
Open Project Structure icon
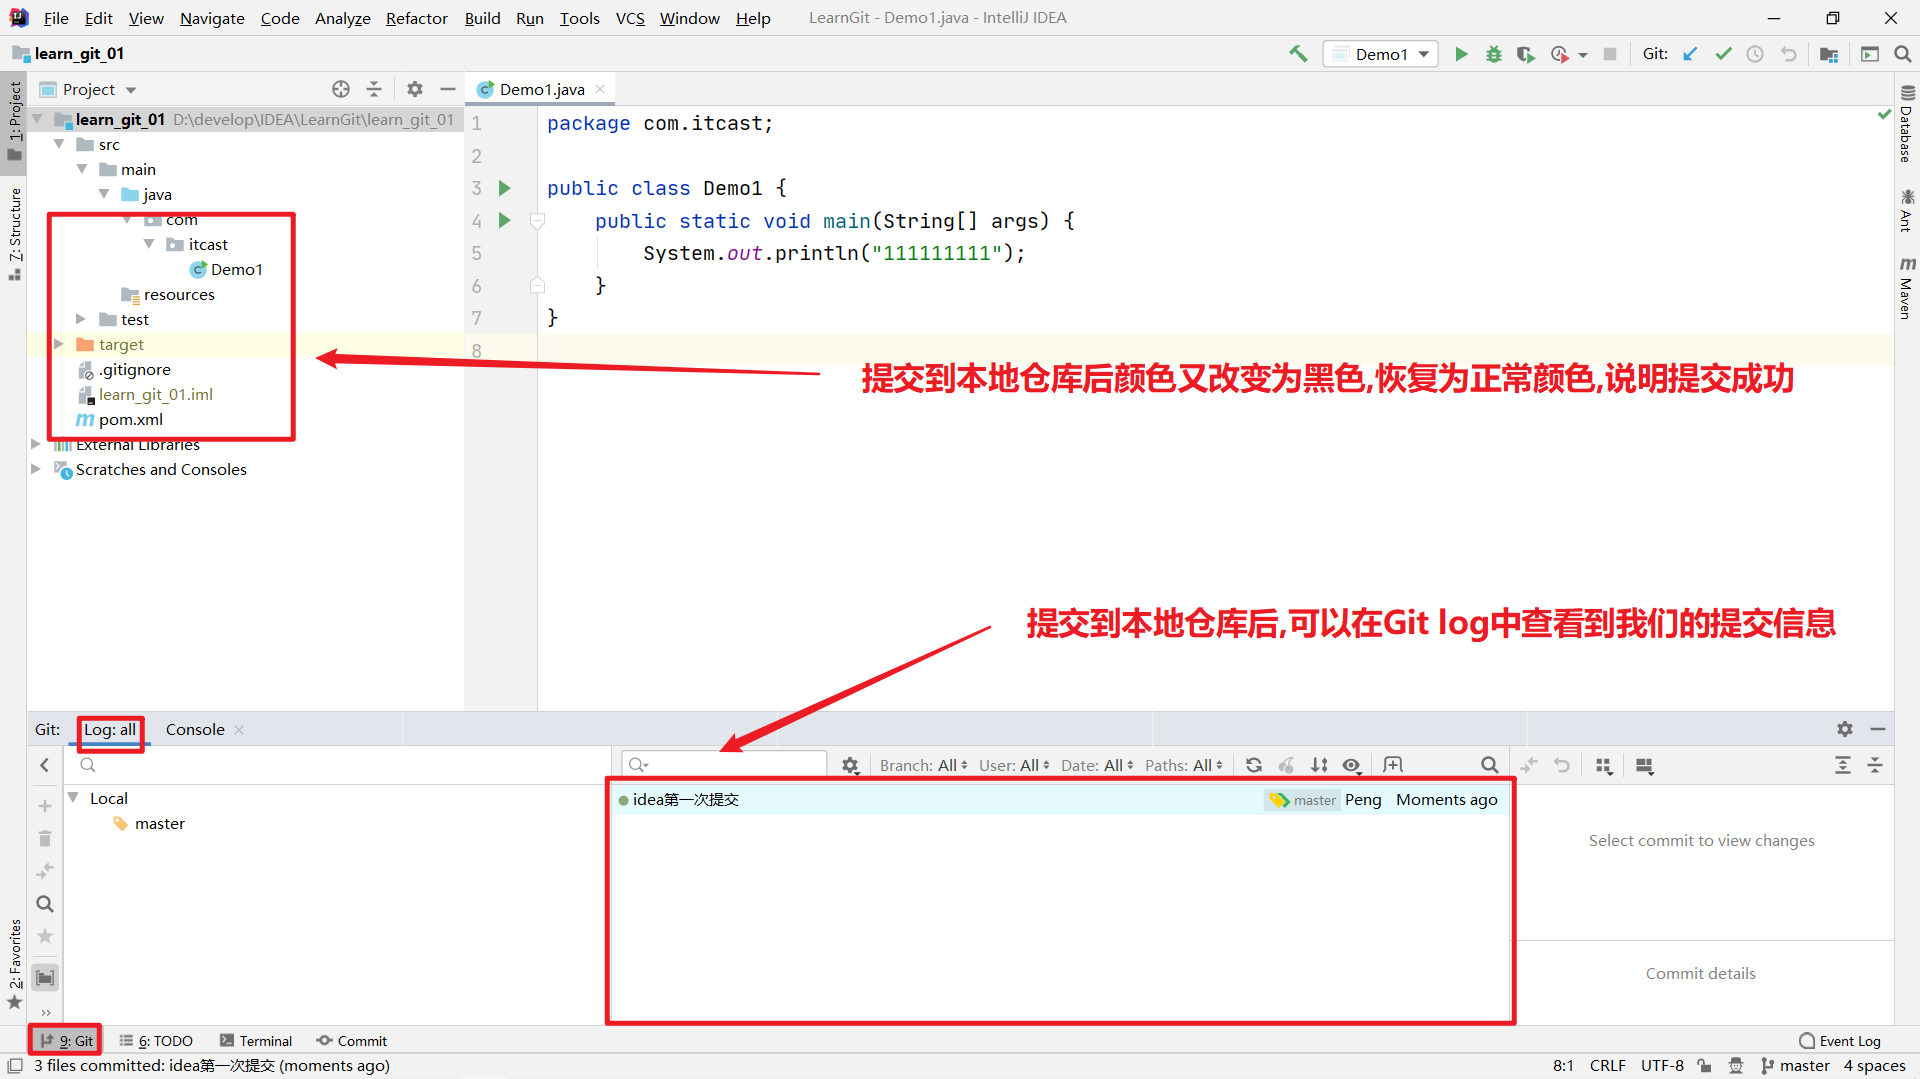[1829, 54]
